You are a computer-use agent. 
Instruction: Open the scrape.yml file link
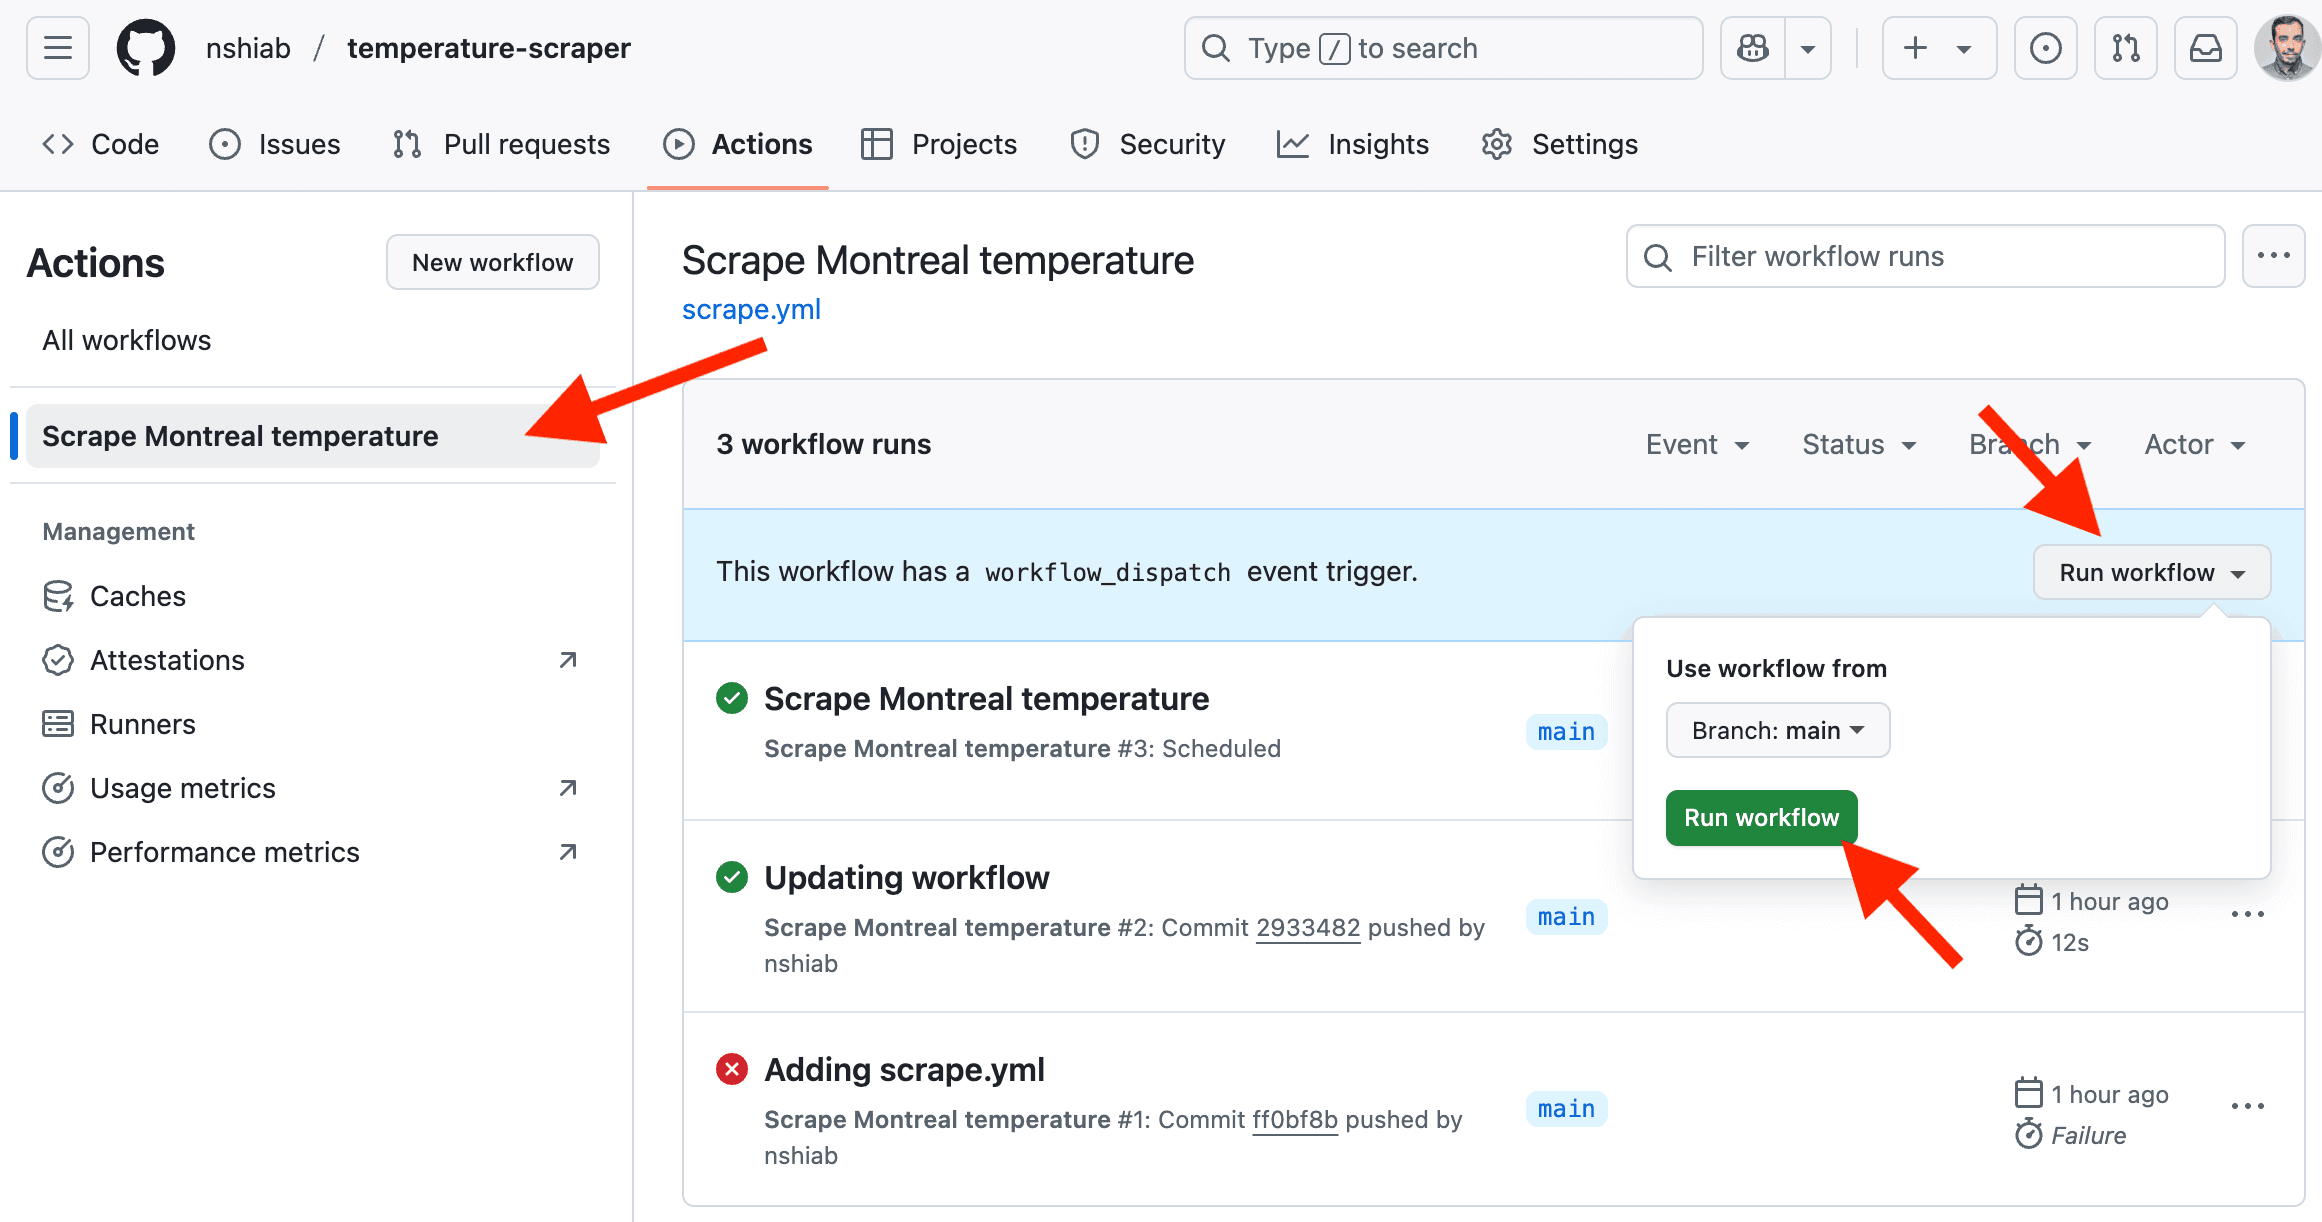point(751,309)
